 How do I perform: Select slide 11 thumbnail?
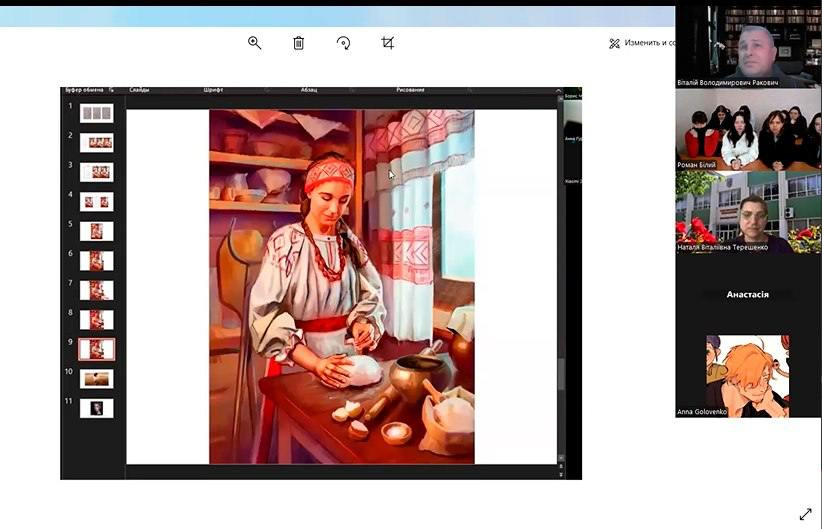tap(96, 408)
